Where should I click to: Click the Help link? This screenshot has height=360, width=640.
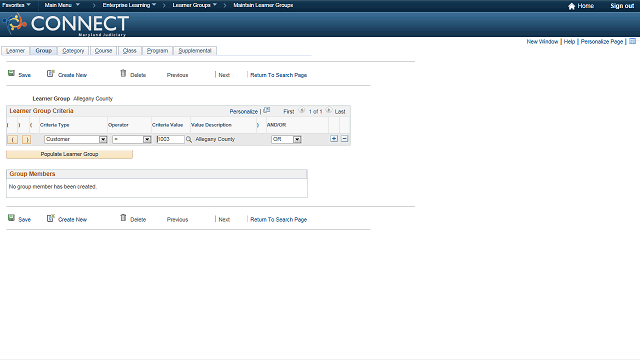click(569, 42)
